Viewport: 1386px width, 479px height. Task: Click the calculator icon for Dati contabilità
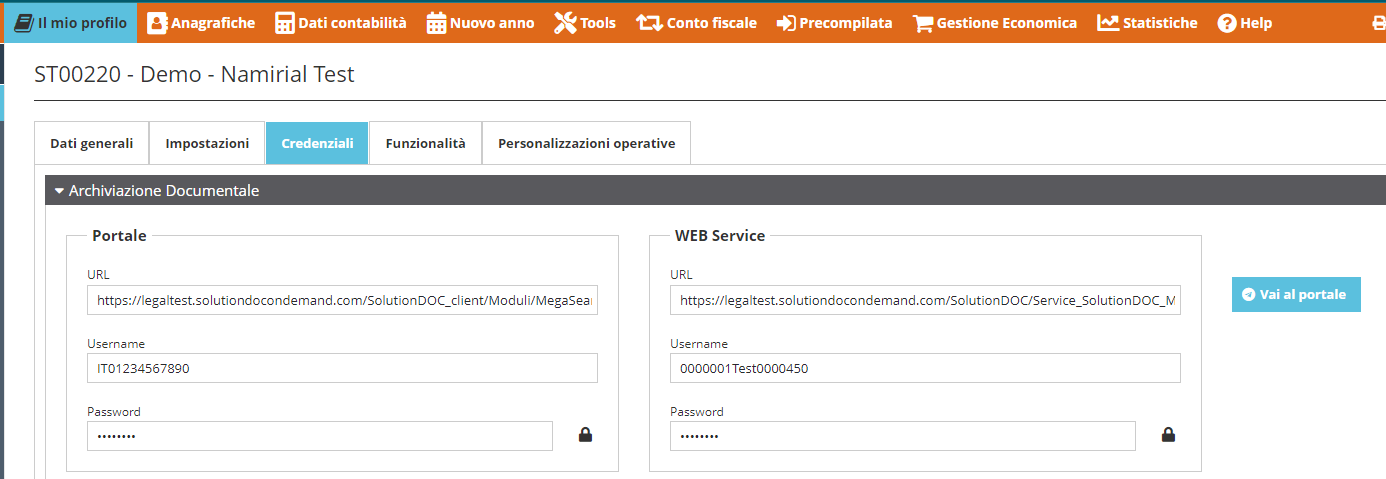click(x=285, y=23)
